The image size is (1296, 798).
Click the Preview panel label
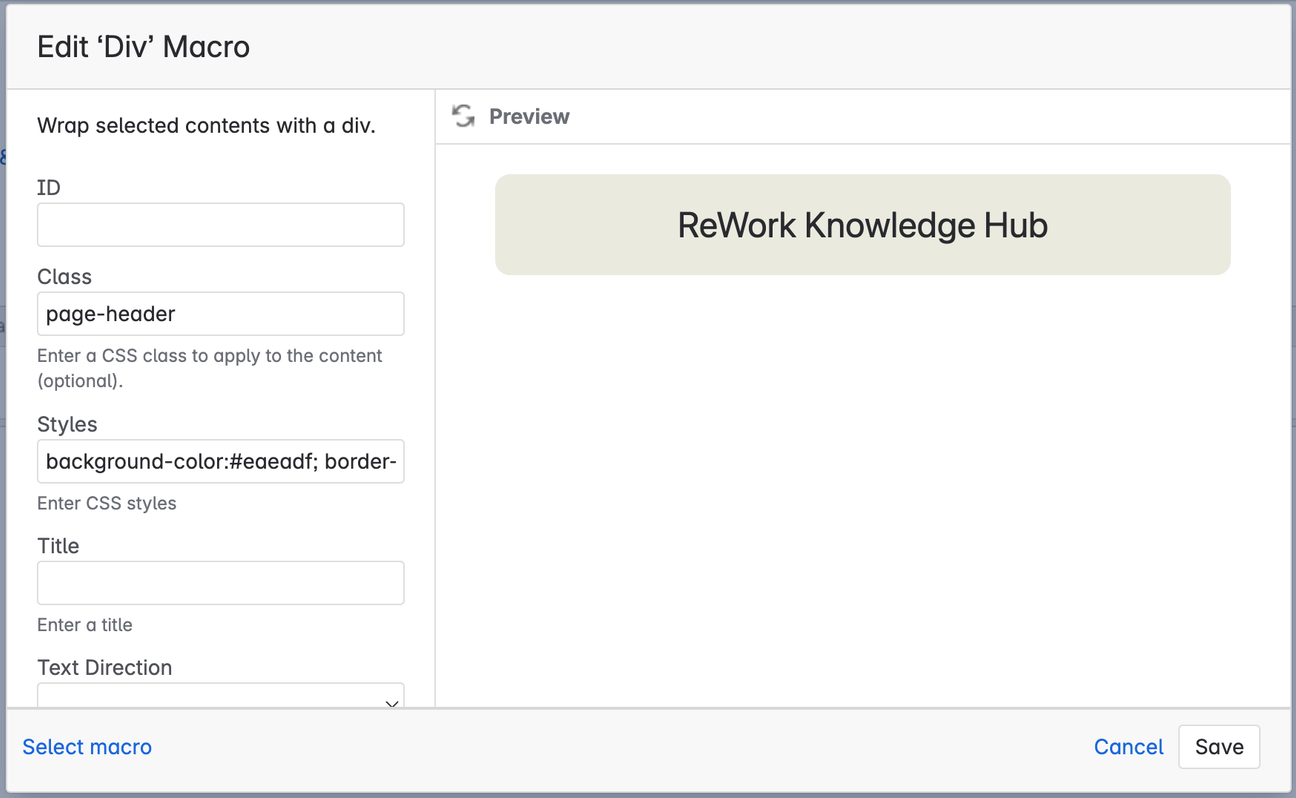pos(529,116)
